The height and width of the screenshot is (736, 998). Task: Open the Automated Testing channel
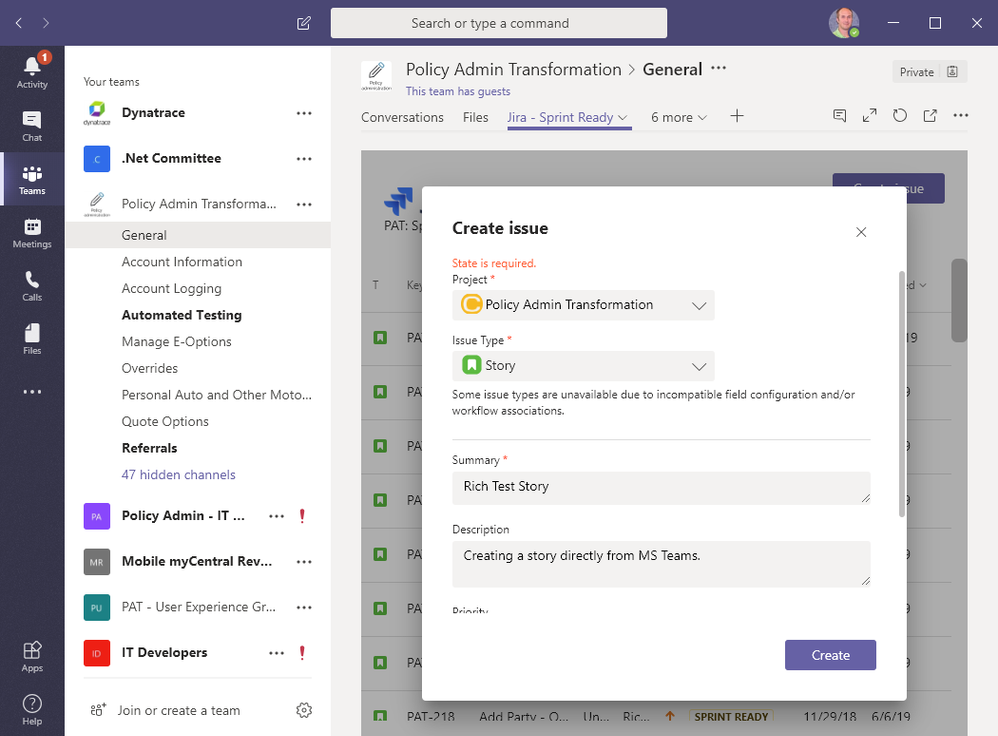[x=182, y=315]
